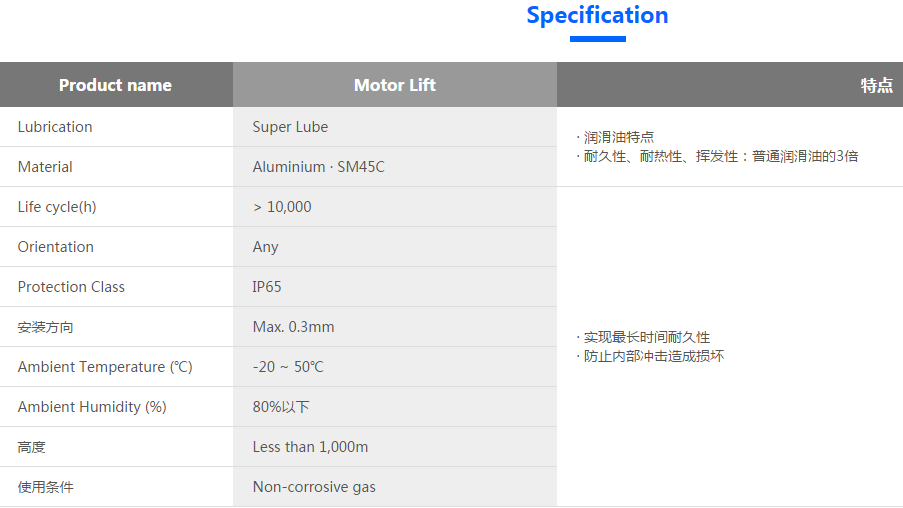Click the Less than 1,000m value
The width and height of the screenshot is (903, 508).
[x=310, y=447]
